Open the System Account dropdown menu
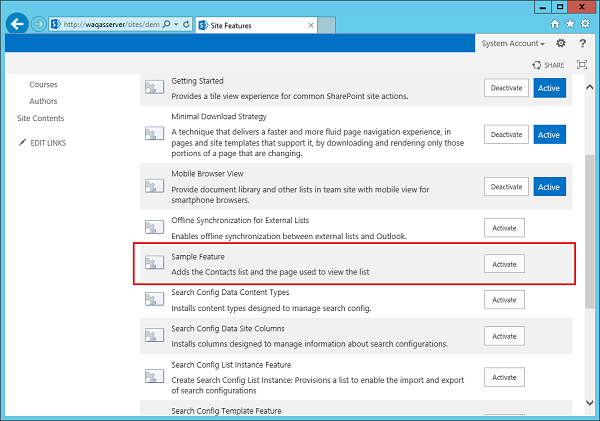Viewport: 600px width, 421px height. [x=512, y=44]
